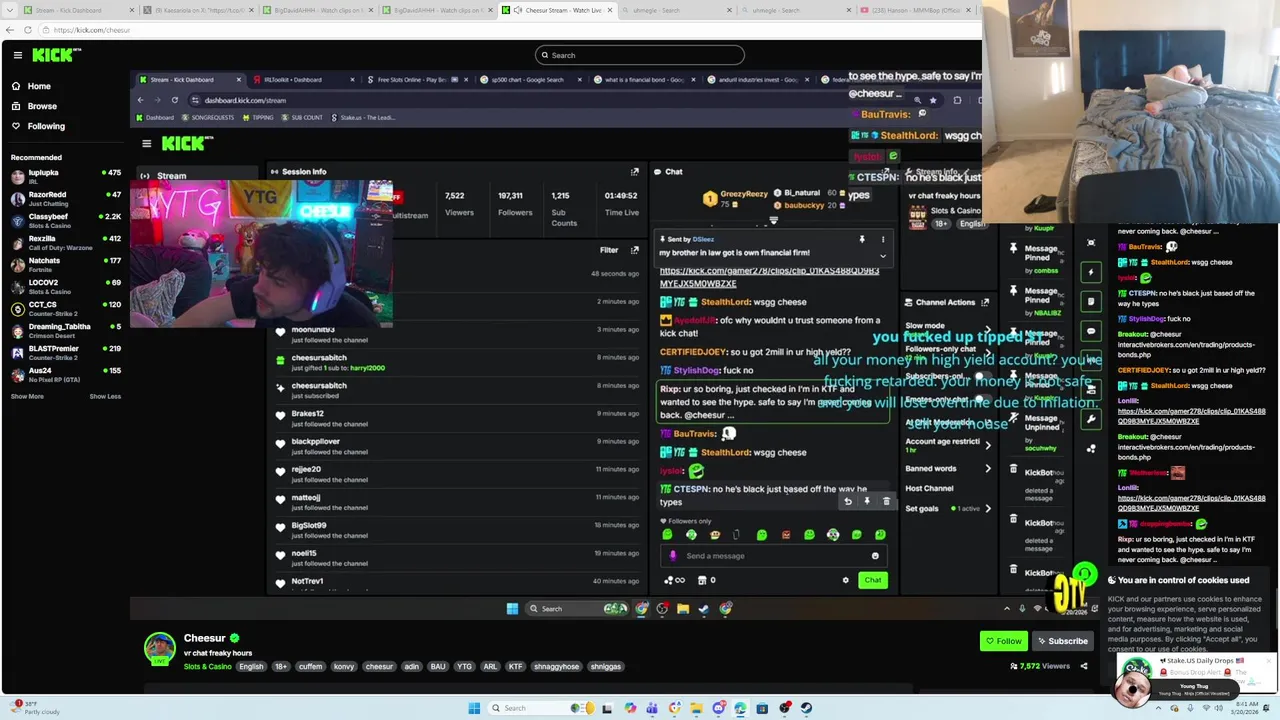This screenshot has height=720, width=1280.
Task: Open BLASTPremier recommended channel
Action: tap(65, 353)
